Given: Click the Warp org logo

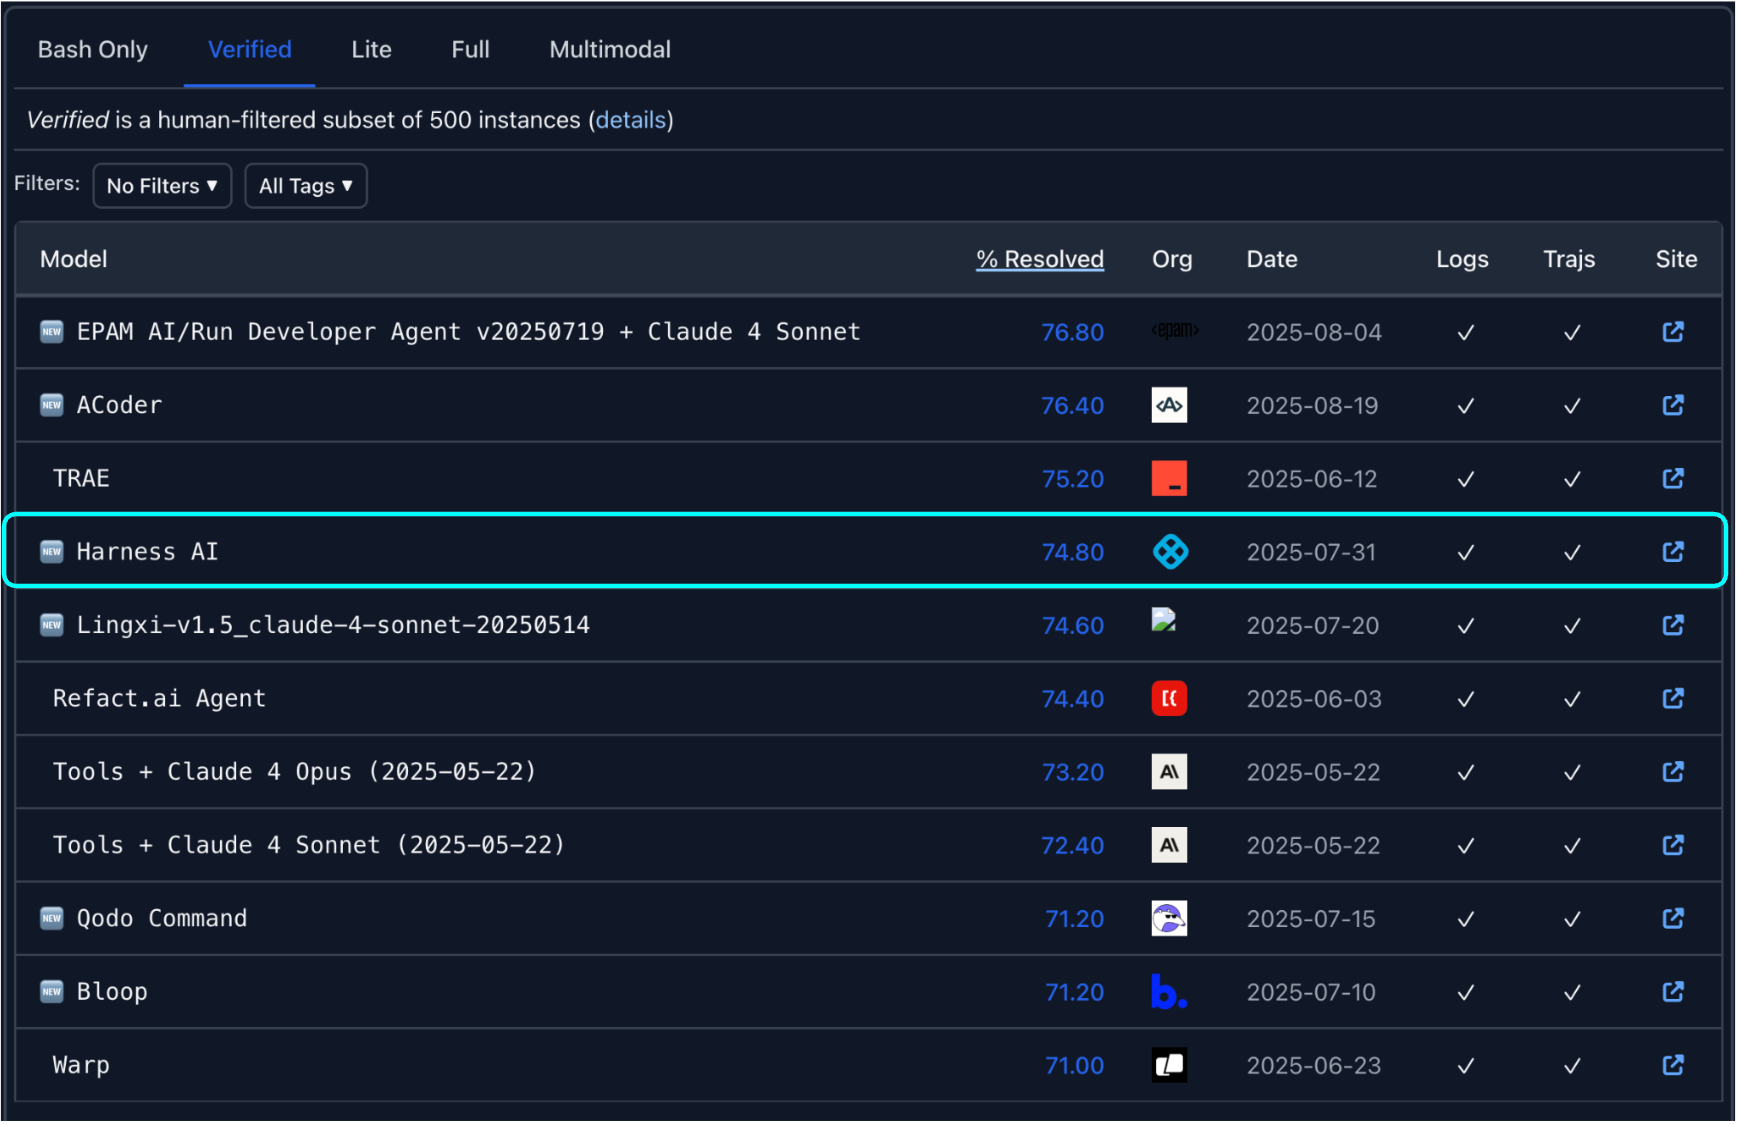Looking at the screenshot, I should 1169,1065.
